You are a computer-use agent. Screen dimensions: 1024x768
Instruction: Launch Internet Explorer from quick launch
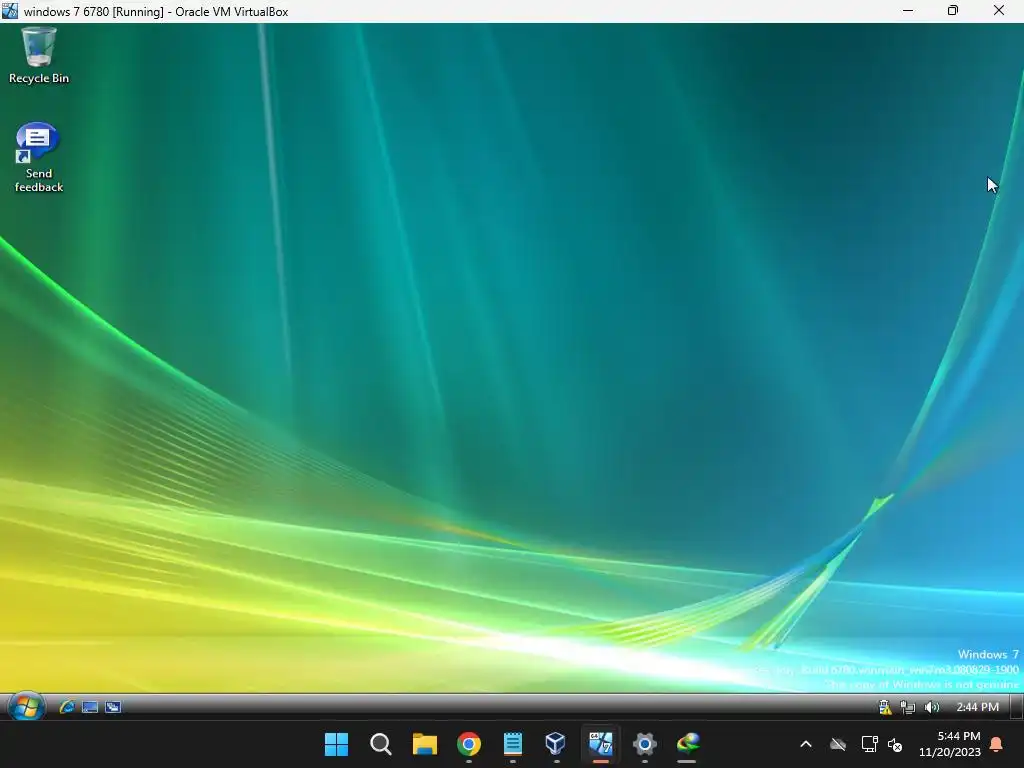(x=67, y=707)
